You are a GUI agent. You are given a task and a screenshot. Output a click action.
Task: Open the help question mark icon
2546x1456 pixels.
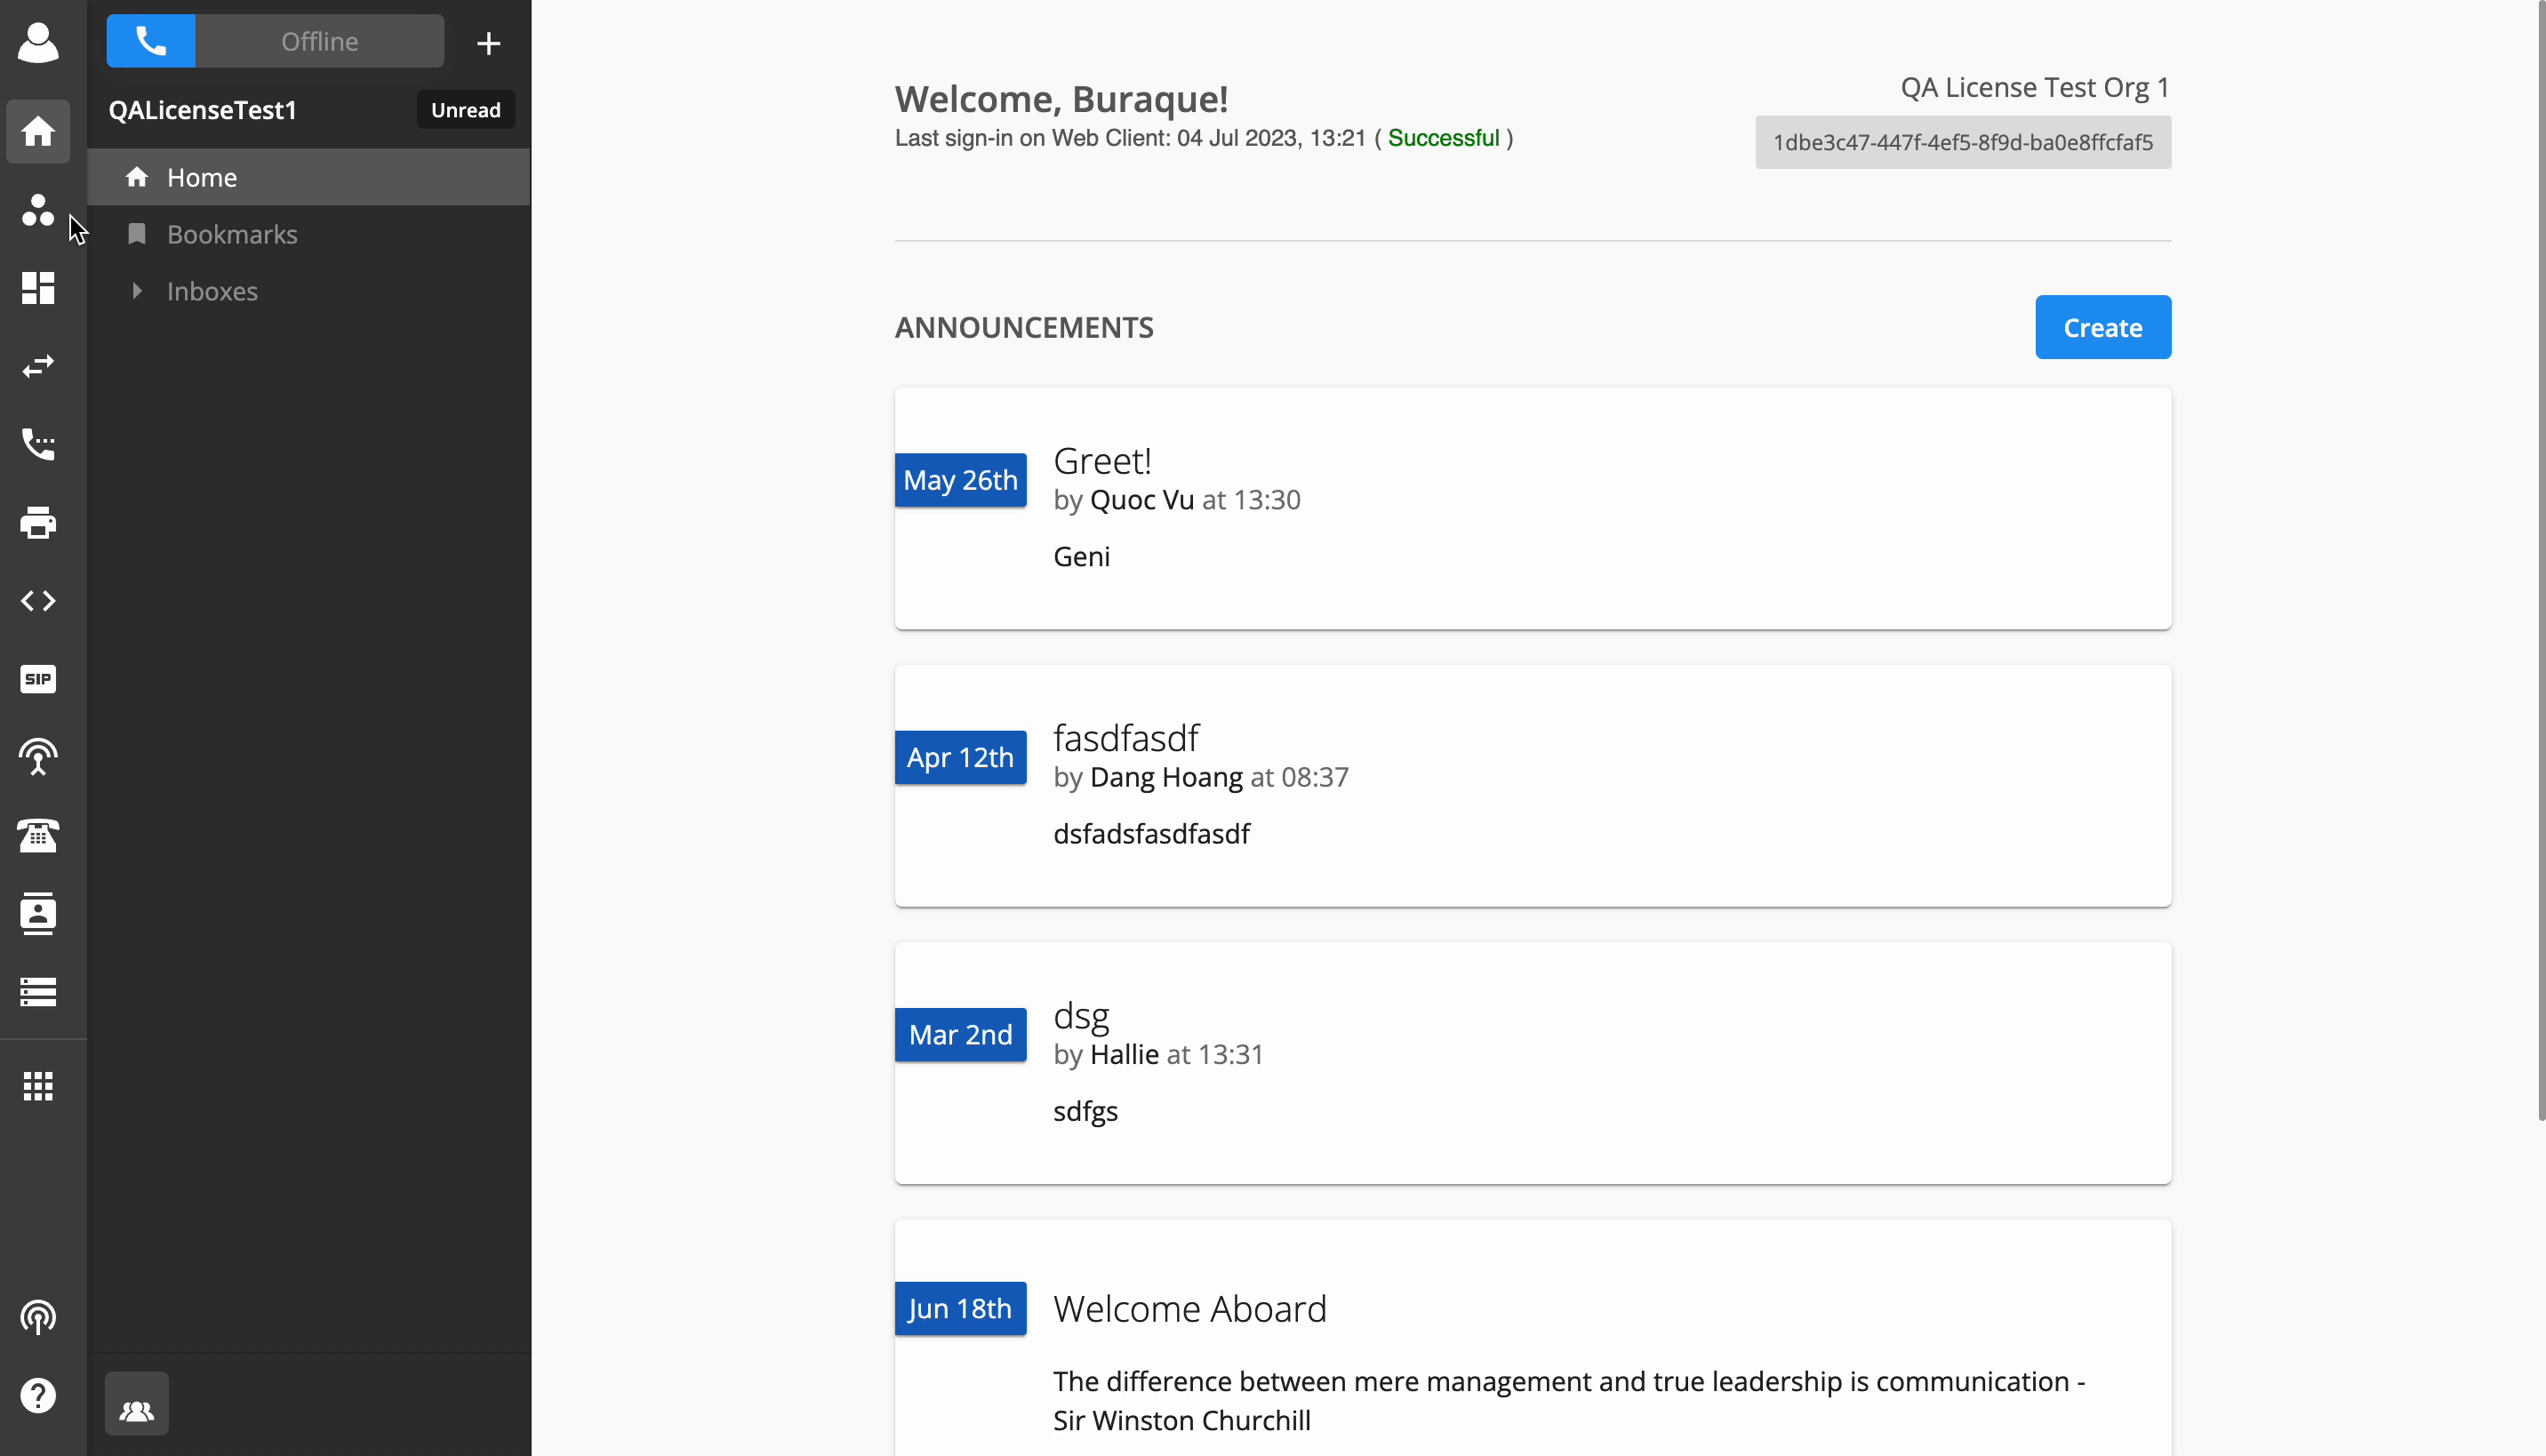click(38, 1395)
